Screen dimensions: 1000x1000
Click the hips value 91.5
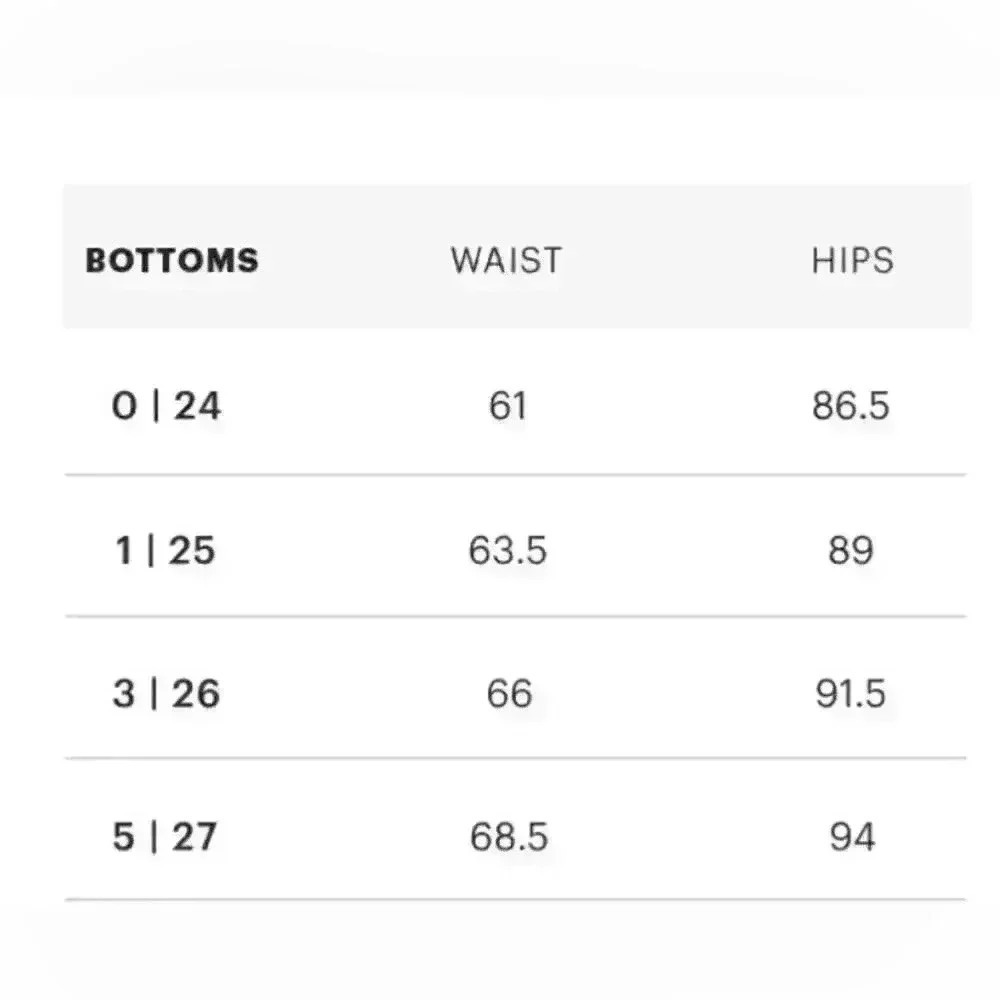pyautogui.click(x=851, y=693)
